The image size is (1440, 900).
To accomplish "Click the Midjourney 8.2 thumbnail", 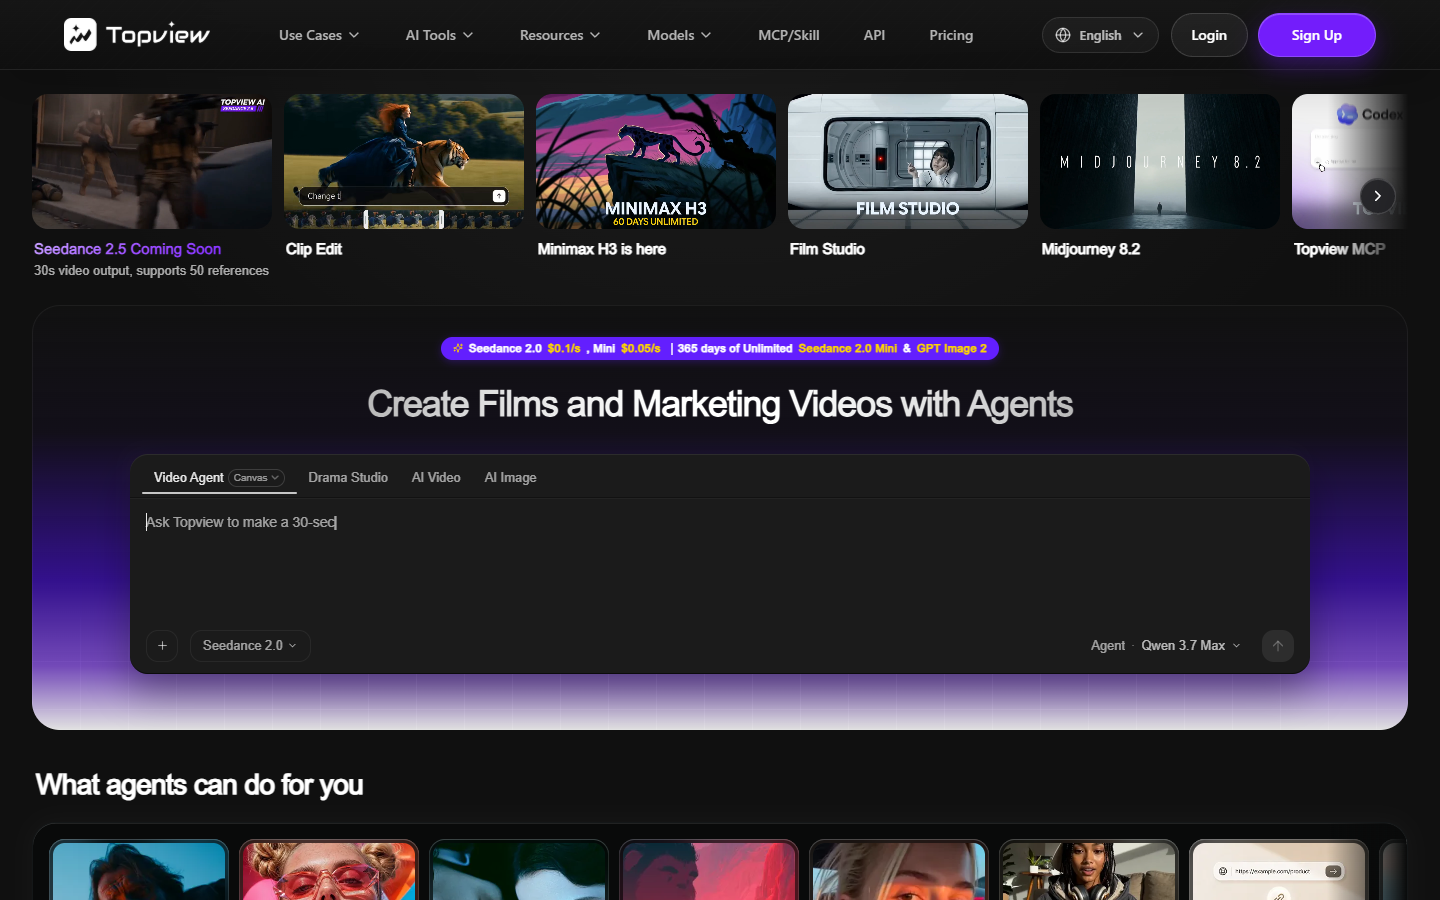I will click(x=1160, y=162).
